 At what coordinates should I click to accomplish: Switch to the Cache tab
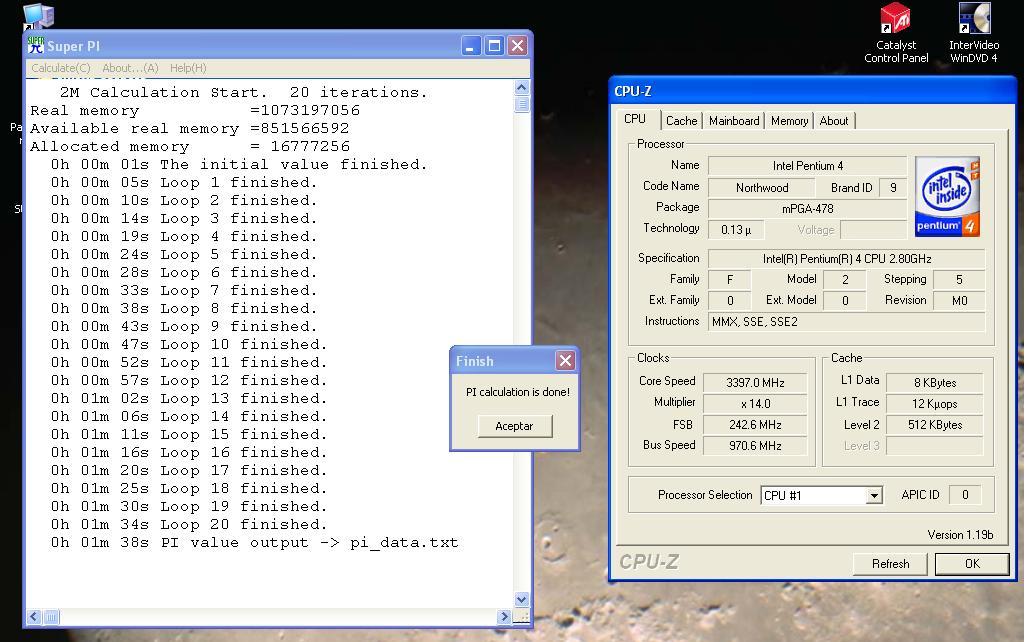681,121
